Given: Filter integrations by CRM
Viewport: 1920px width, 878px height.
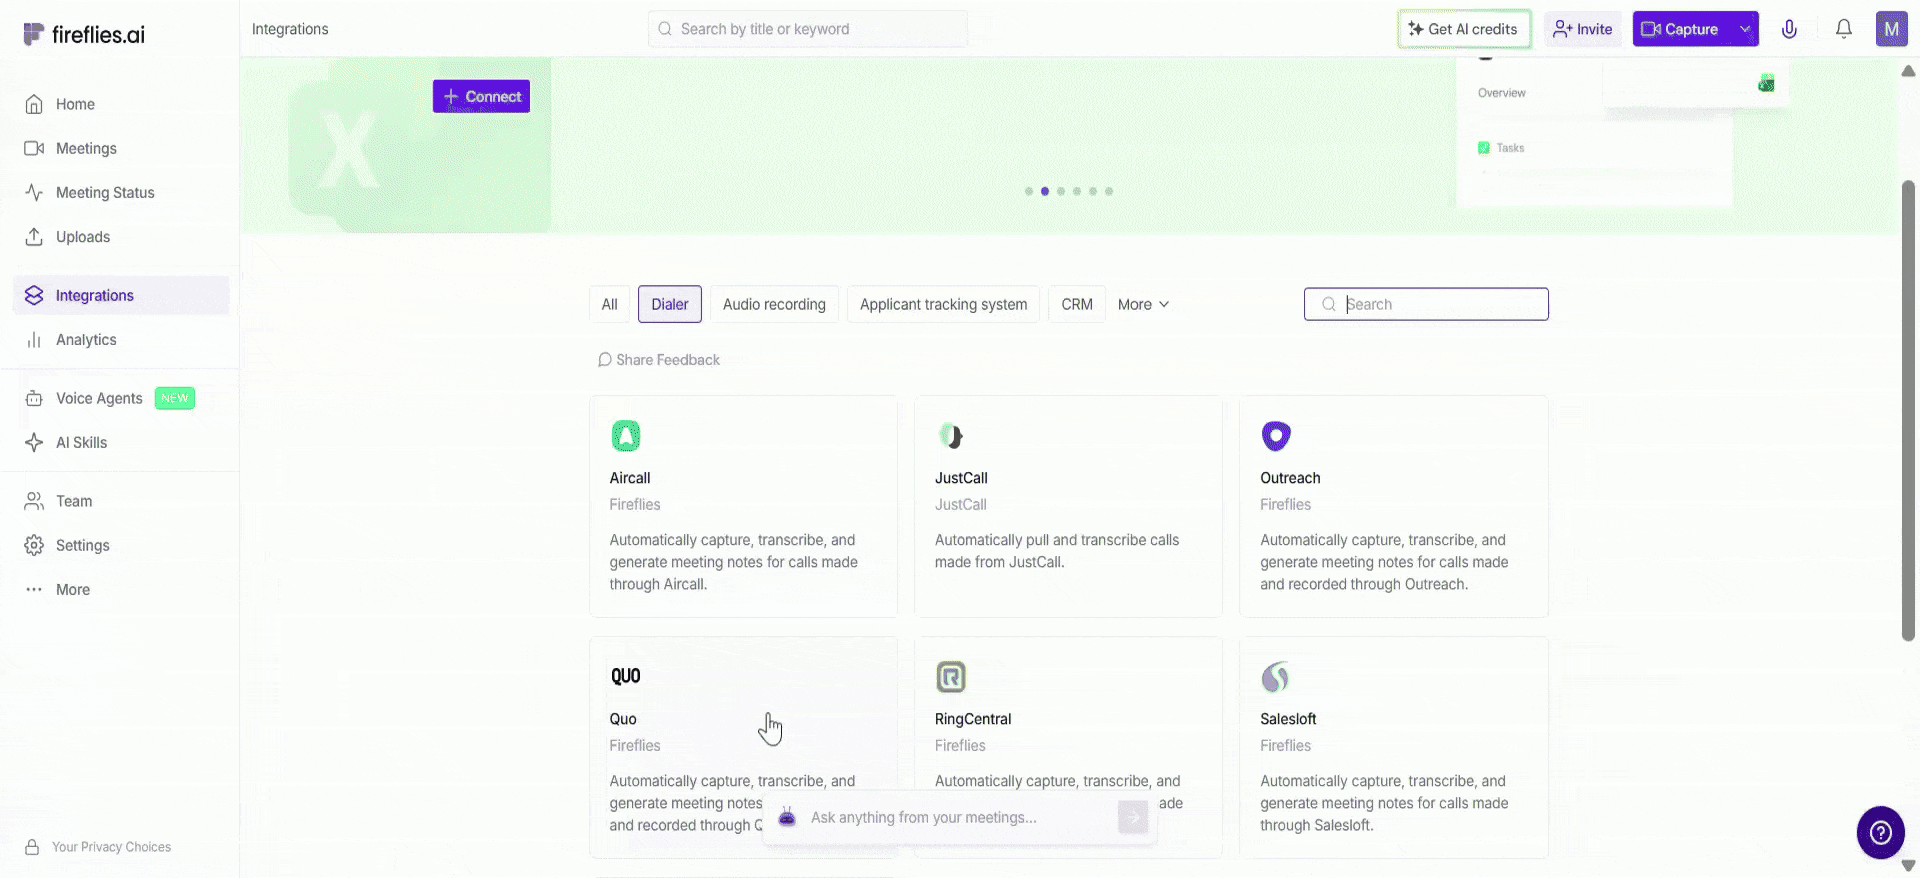Looking at the screenshot, I should [1077, 304].
